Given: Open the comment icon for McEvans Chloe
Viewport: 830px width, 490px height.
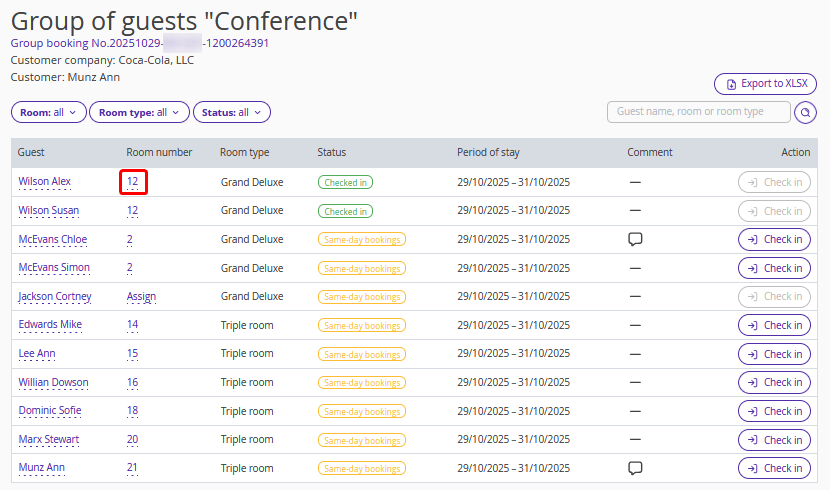Looking at the screenshot, I should (x=634, y=240).
